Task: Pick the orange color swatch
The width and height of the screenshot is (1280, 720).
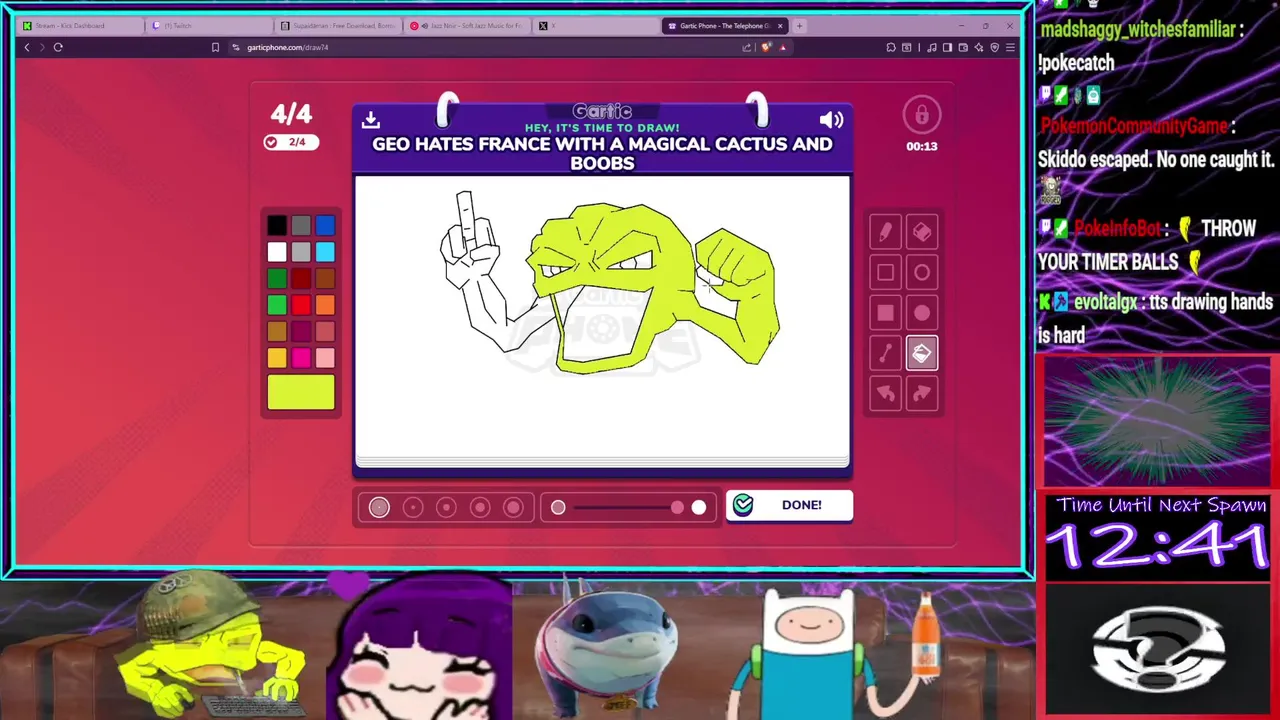Action: pos(325,305)
